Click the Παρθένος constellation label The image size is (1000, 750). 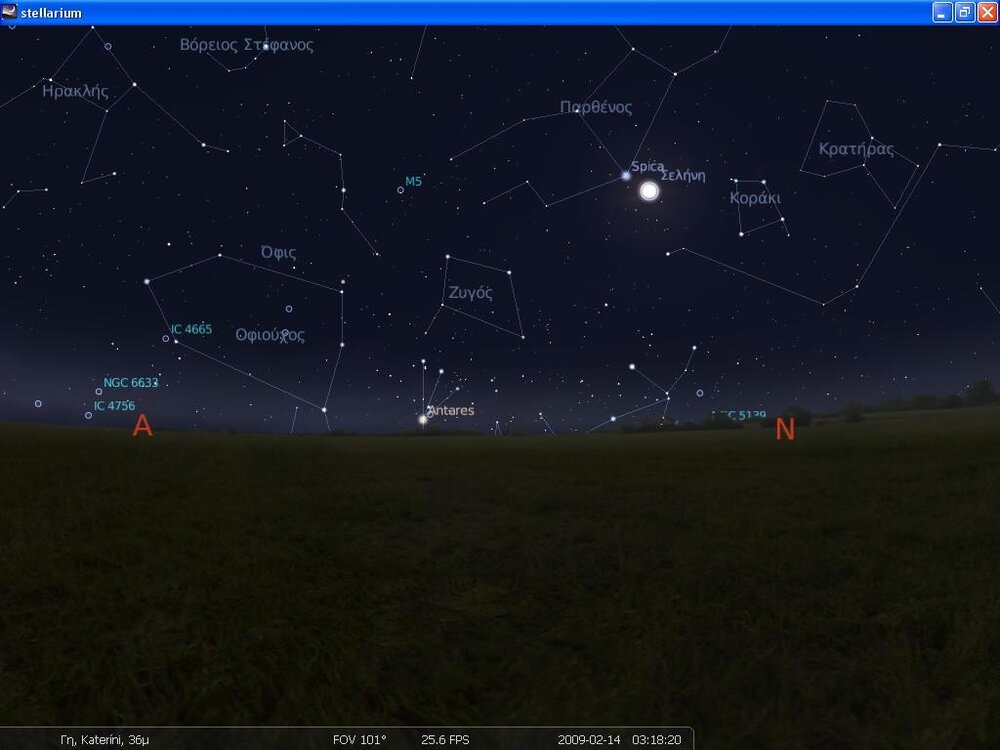click(596, 107)
